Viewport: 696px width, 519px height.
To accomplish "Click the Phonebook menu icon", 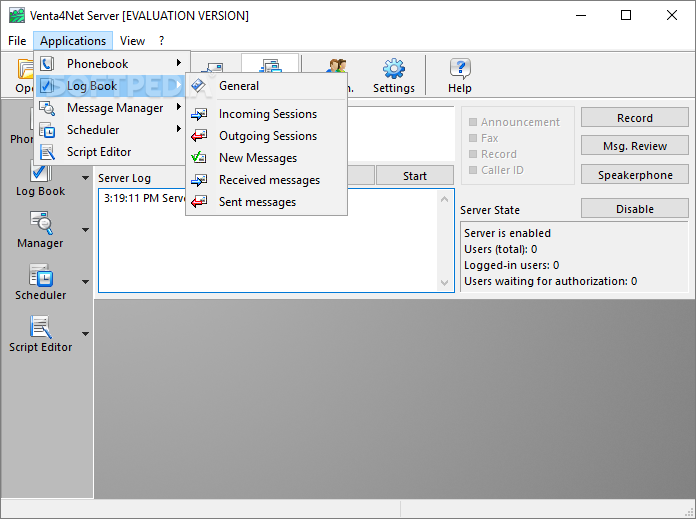I will pyautogui.click(x=47, y=64).
